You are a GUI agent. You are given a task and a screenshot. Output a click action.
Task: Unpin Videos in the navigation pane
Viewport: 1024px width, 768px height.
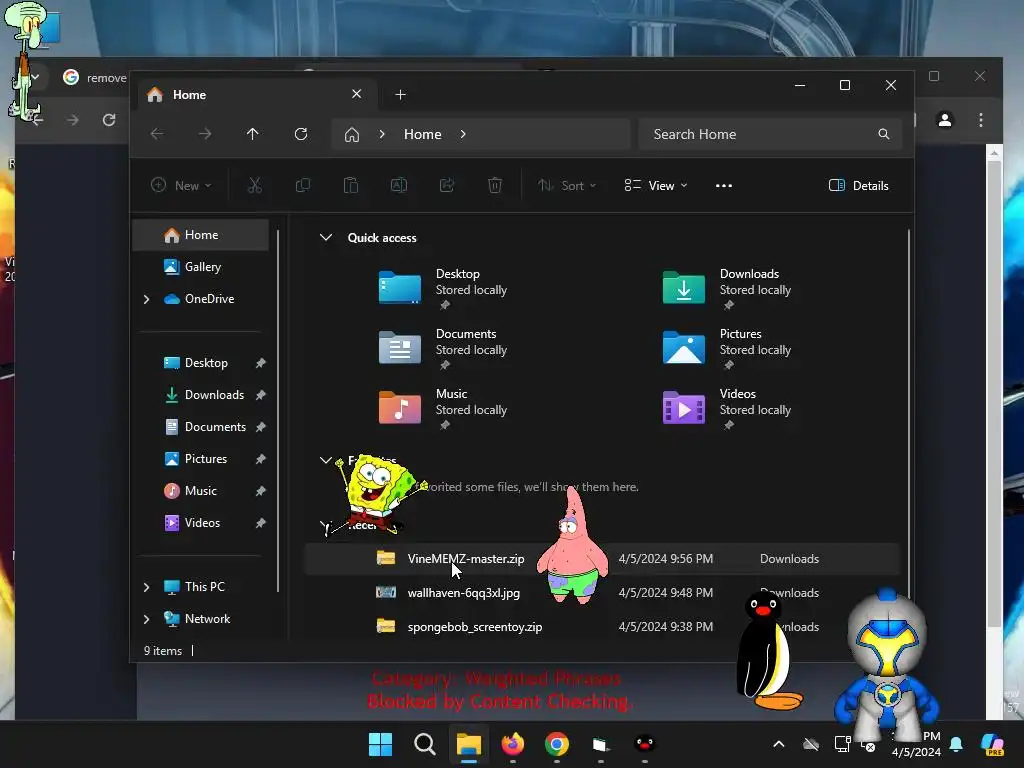coord(261,522)
